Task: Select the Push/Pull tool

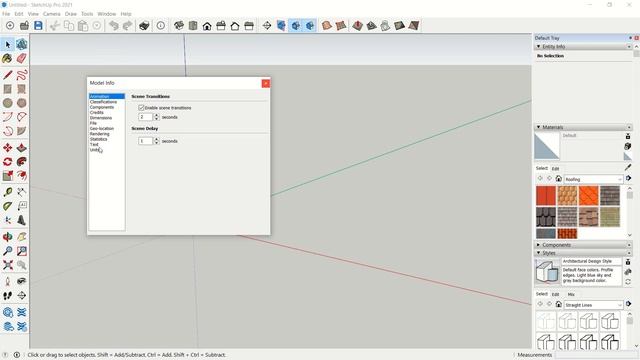Action: (x=22, y=148)
